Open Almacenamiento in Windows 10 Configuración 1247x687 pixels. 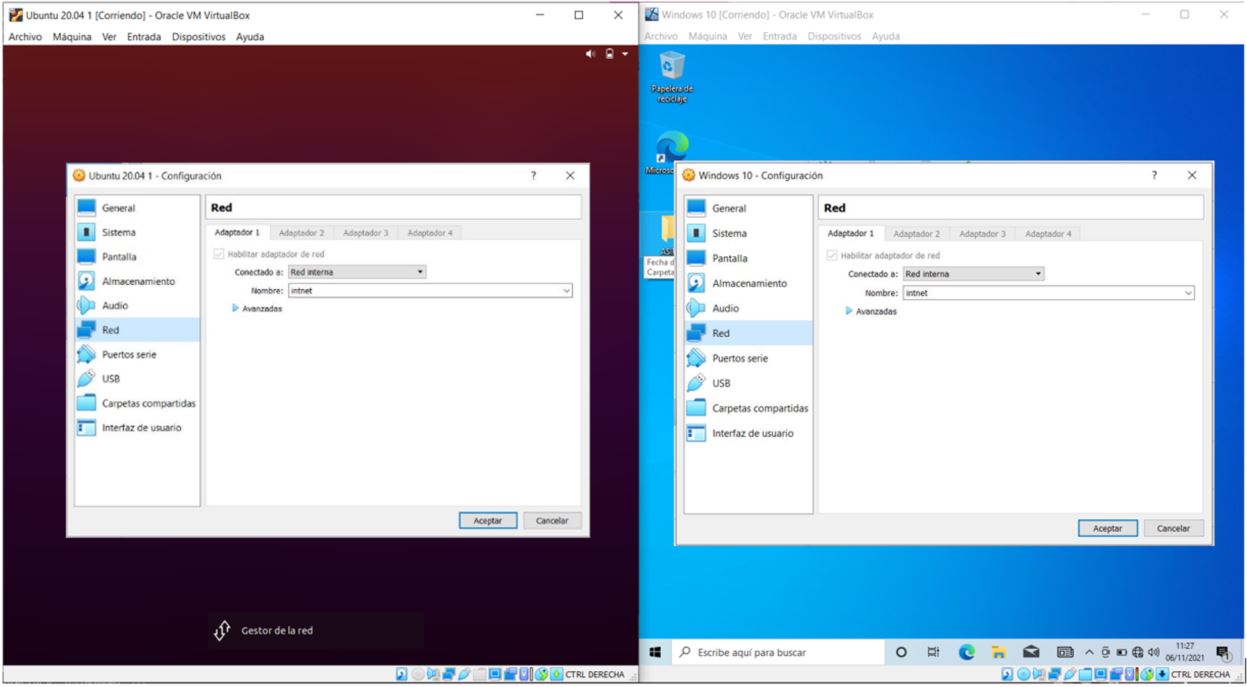point(748,283)
